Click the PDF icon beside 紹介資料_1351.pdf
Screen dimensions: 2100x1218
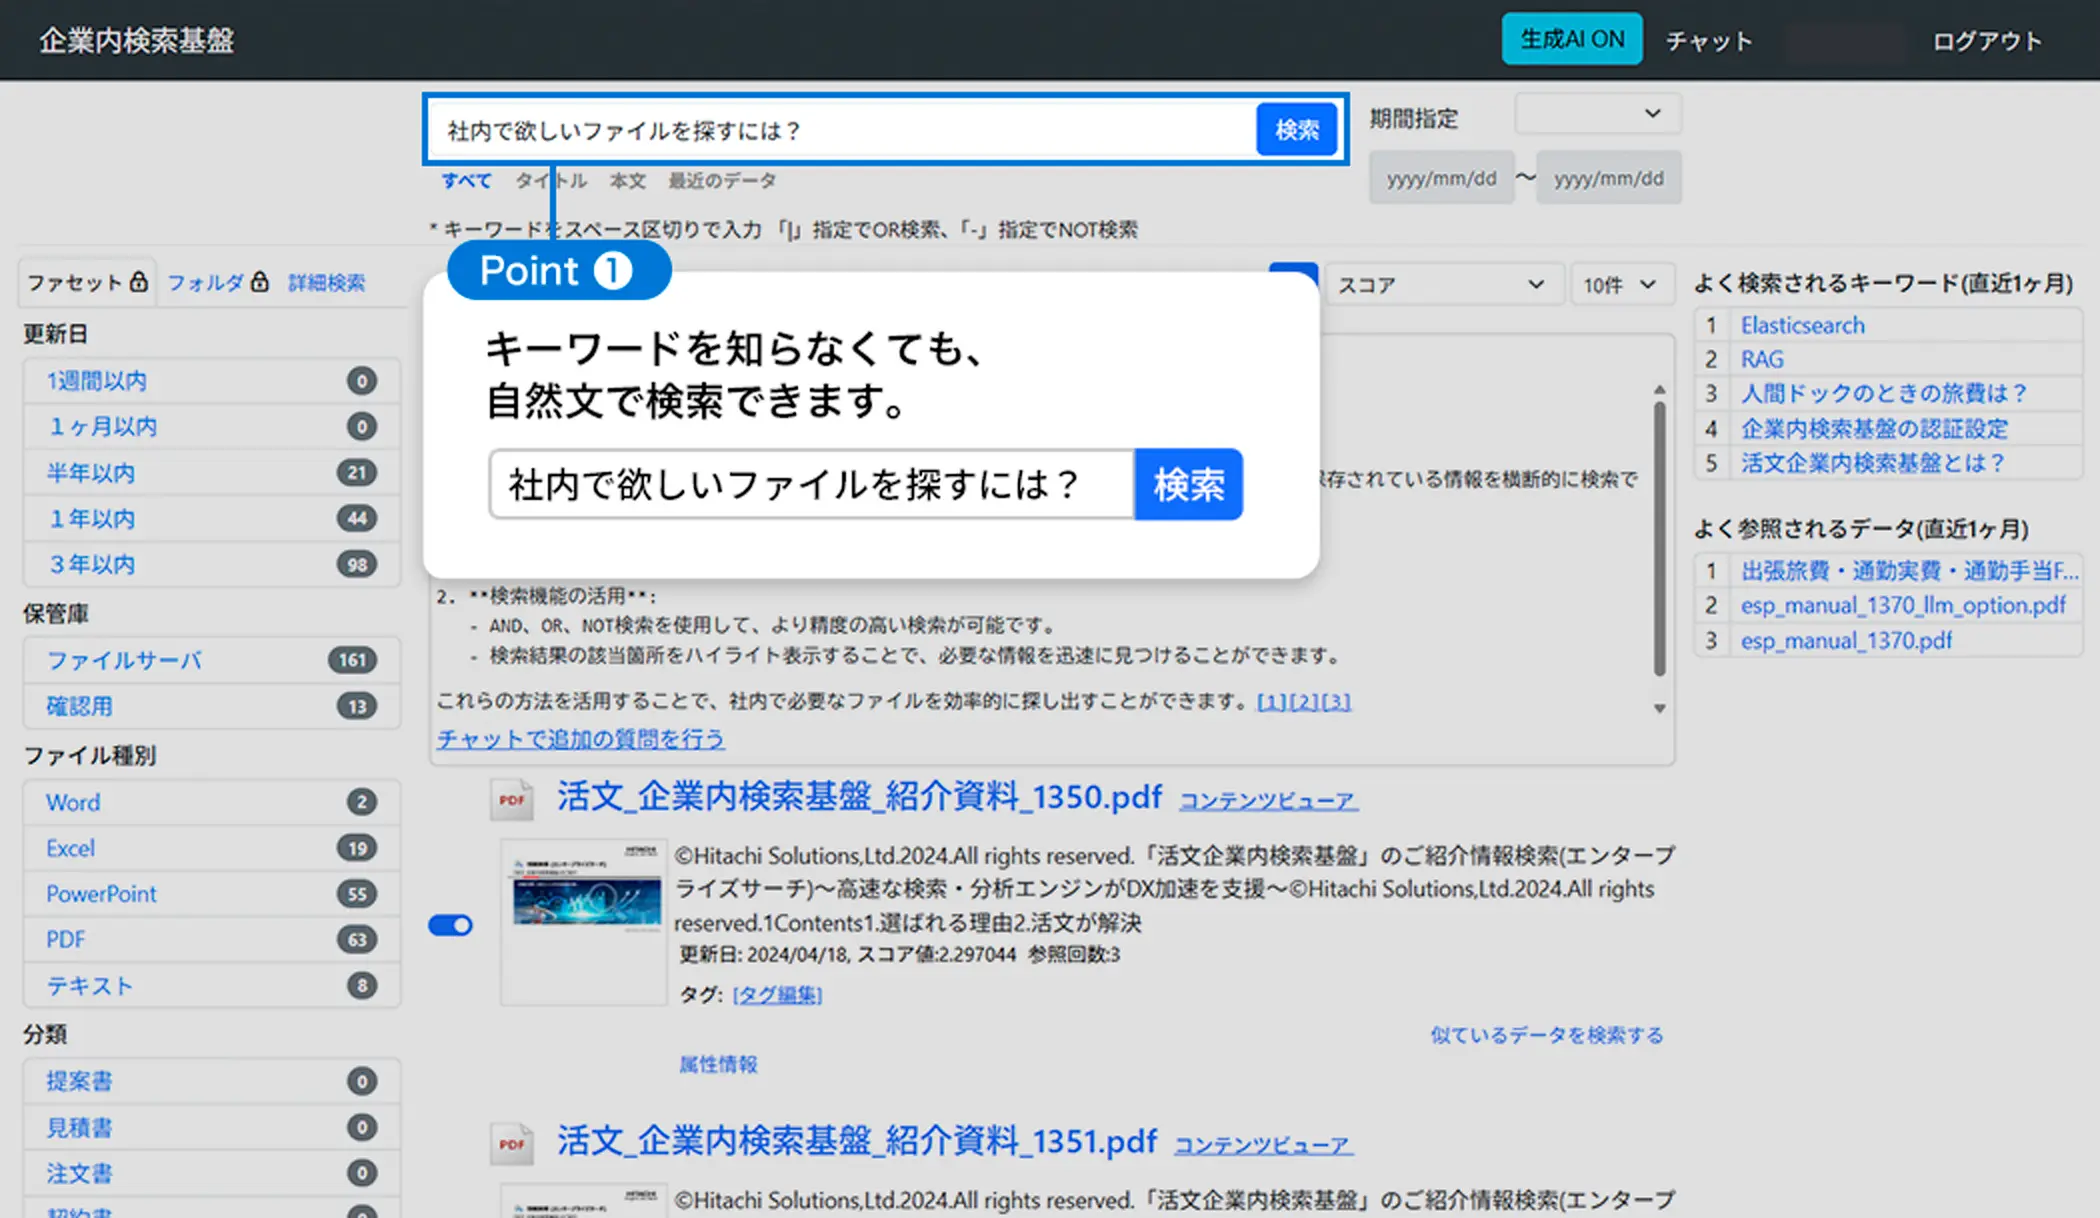coord(512,1143)
